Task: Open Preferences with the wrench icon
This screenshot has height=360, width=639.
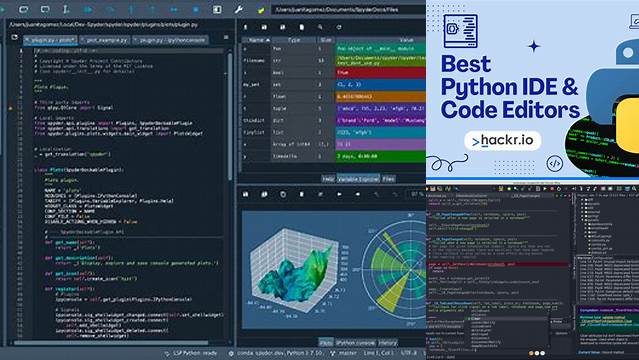Action: (x=238, y=9)
